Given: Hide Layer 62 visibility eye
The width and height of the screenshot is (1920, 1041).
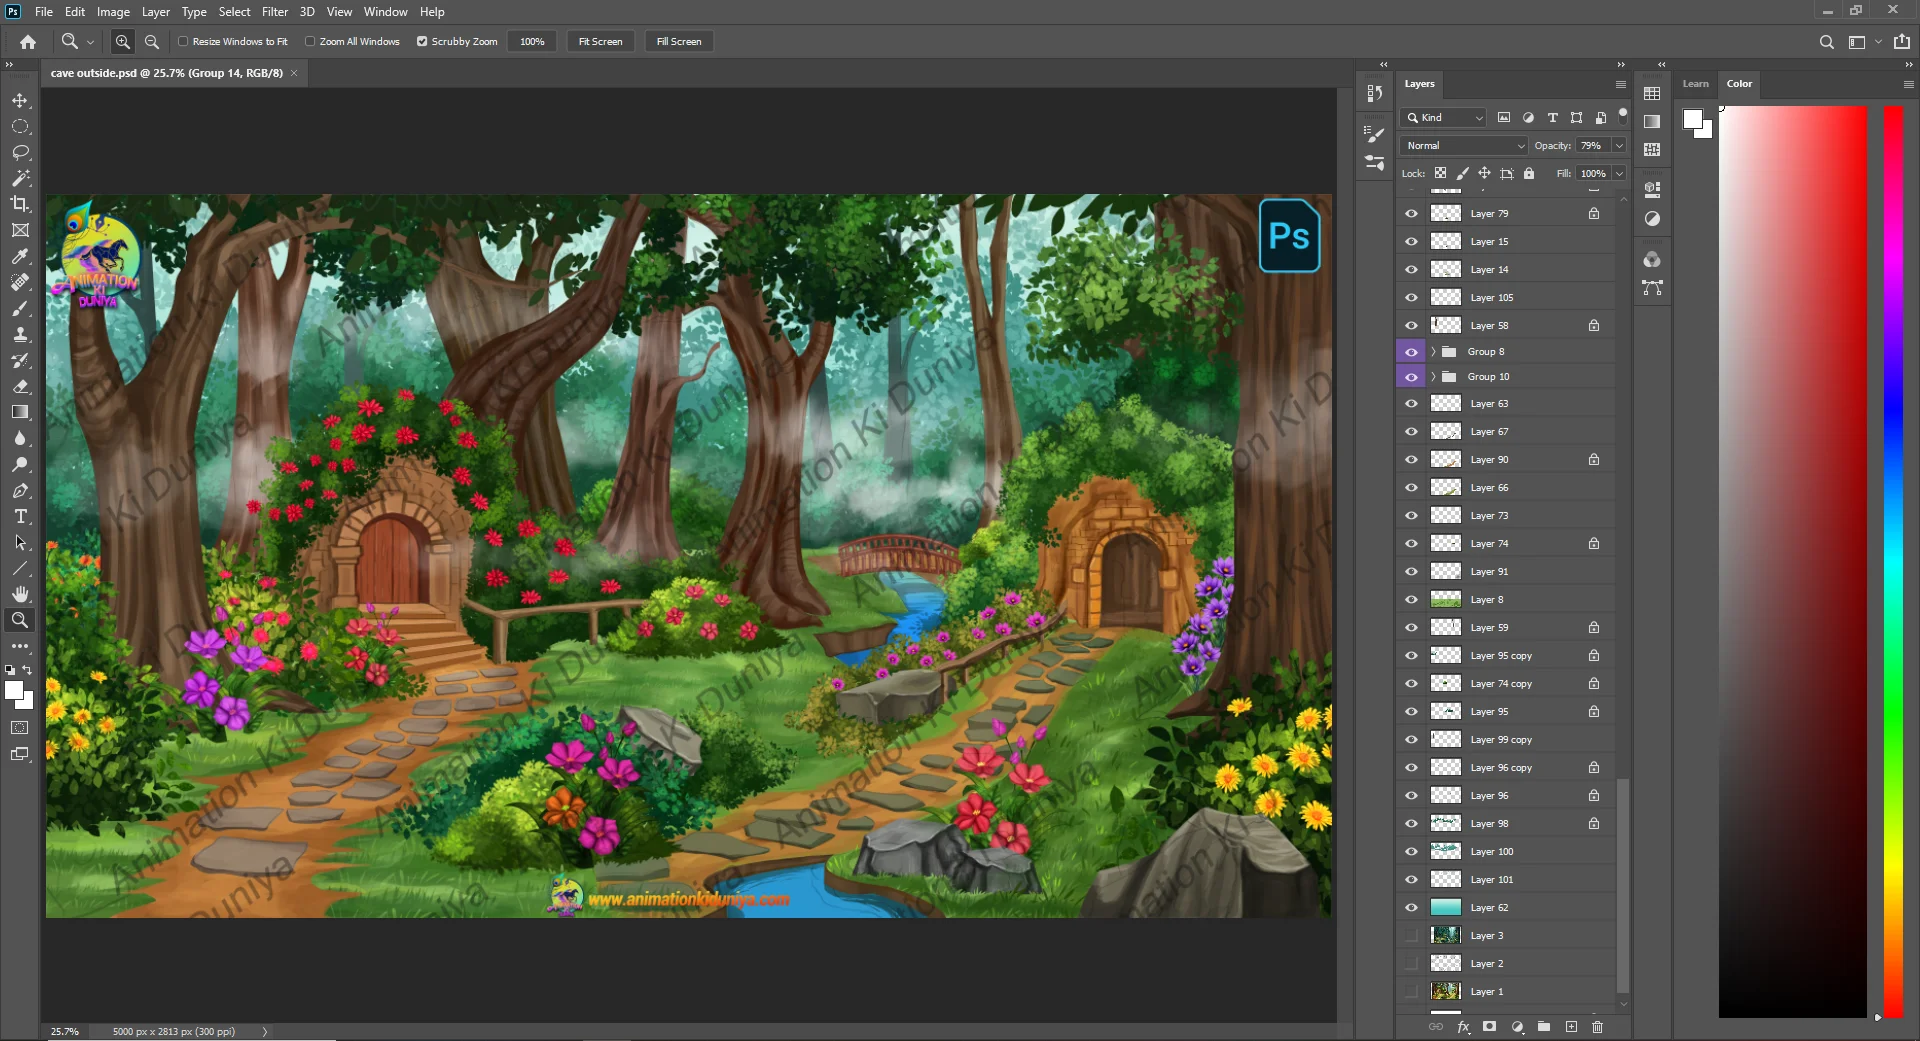Looking at the screenshot, I should tap(1411, 908).
